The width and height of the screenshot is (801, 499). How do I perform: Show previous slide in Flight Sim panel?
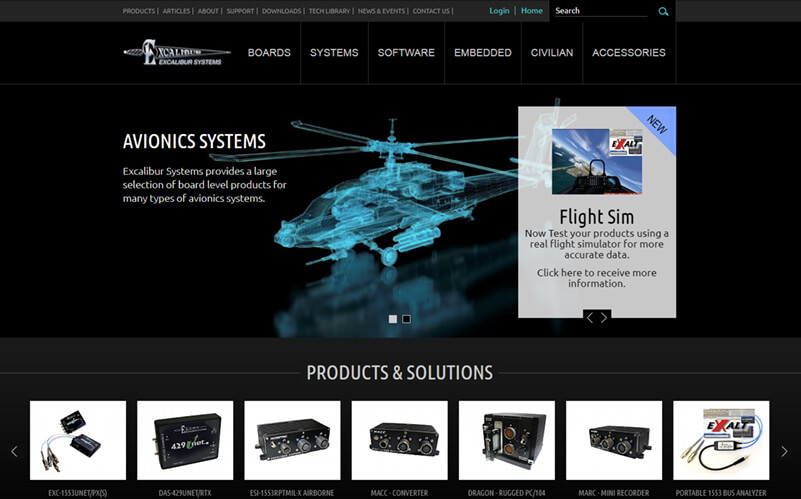590,318
